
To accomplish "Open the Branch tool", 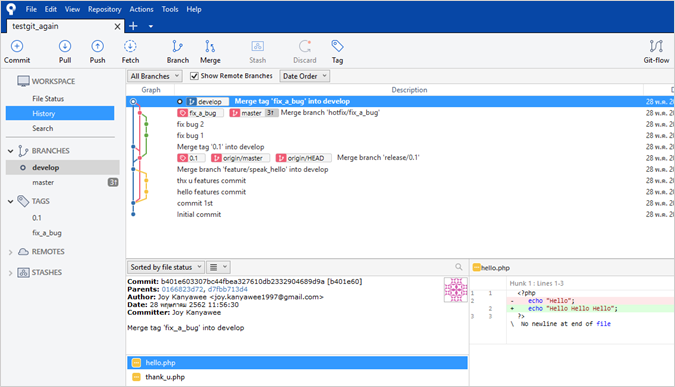I will pos(178,52).
